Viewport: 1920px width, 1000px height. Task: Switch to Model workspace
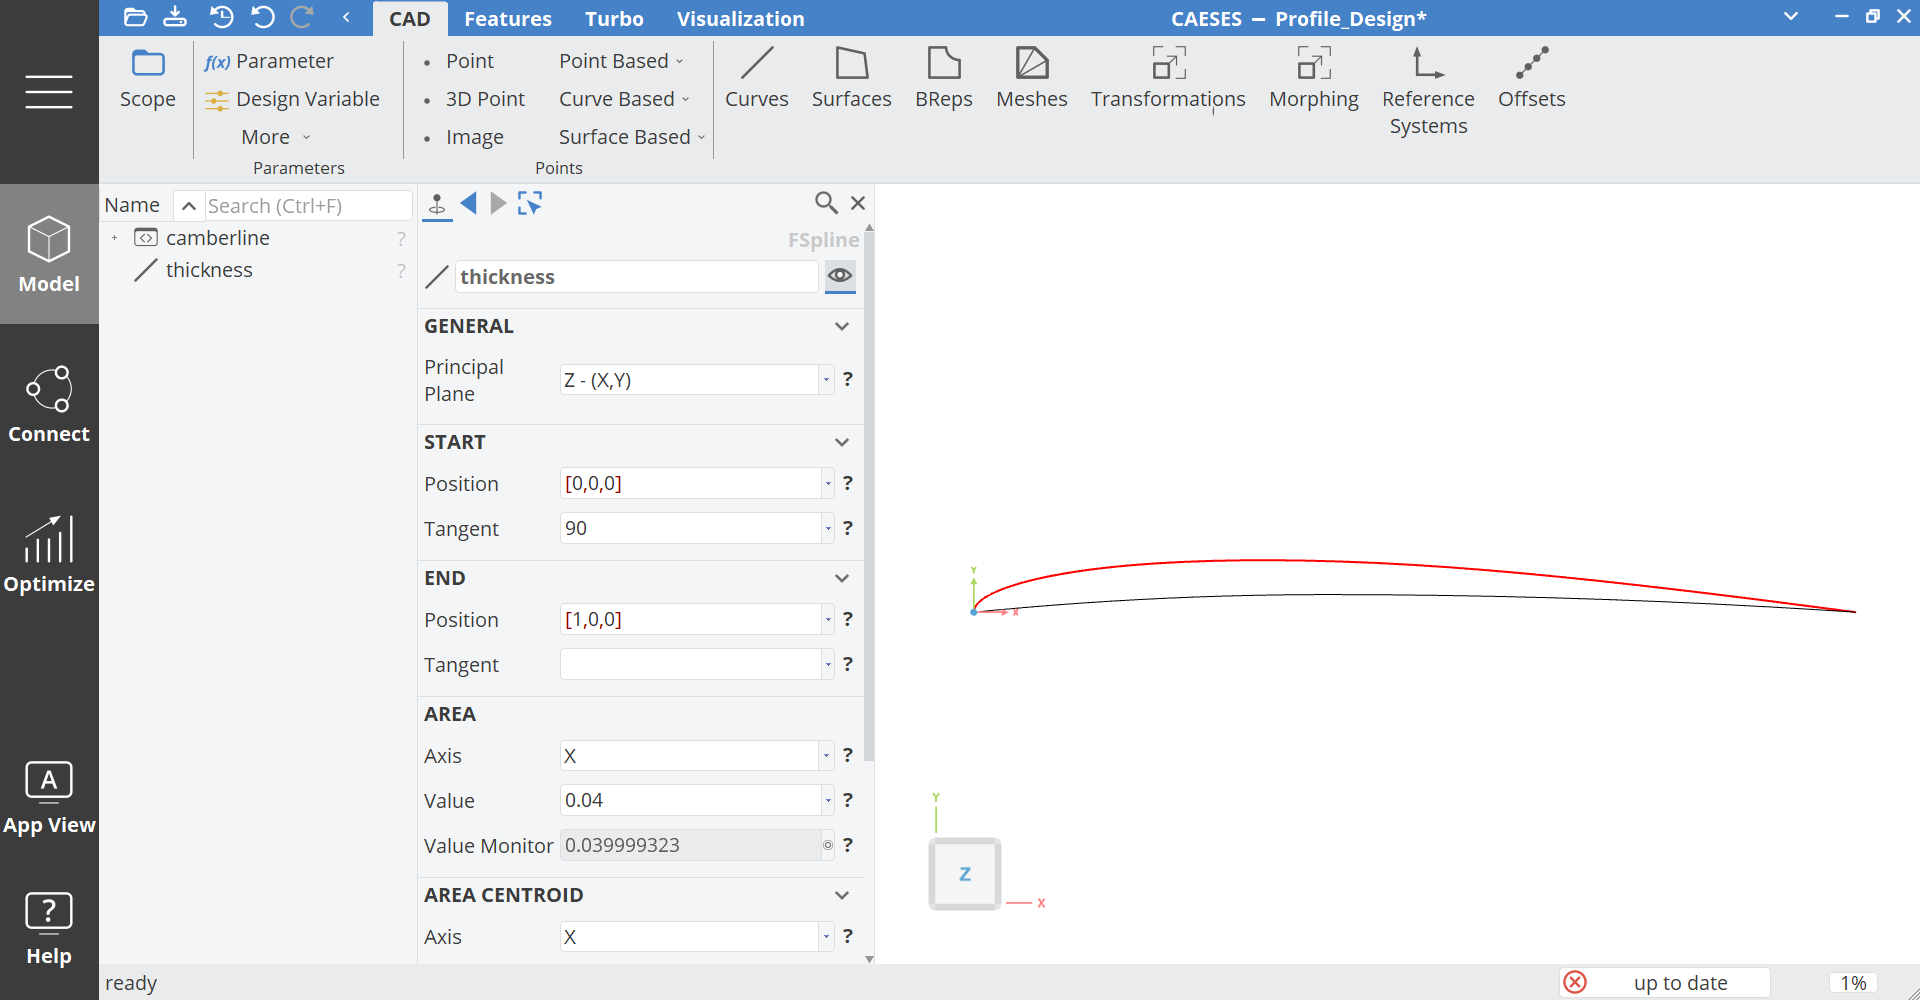point(49,254)
